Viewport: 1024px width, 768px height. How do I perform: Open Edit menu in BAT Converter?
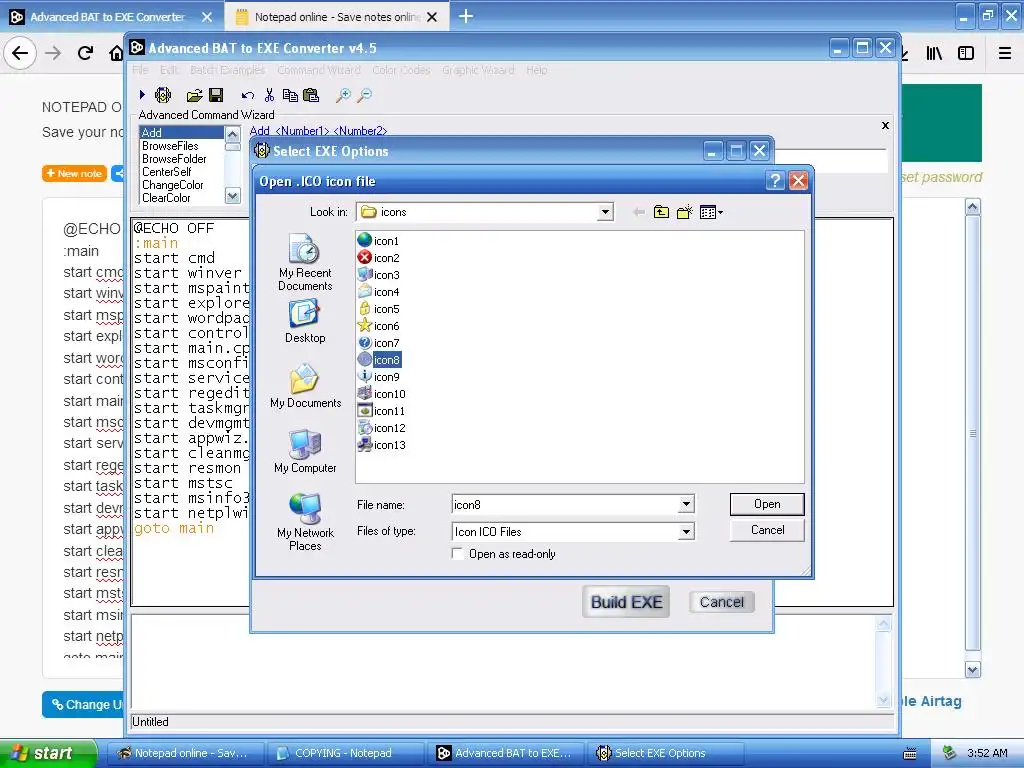pyautogui.click(x=169, y=70)
